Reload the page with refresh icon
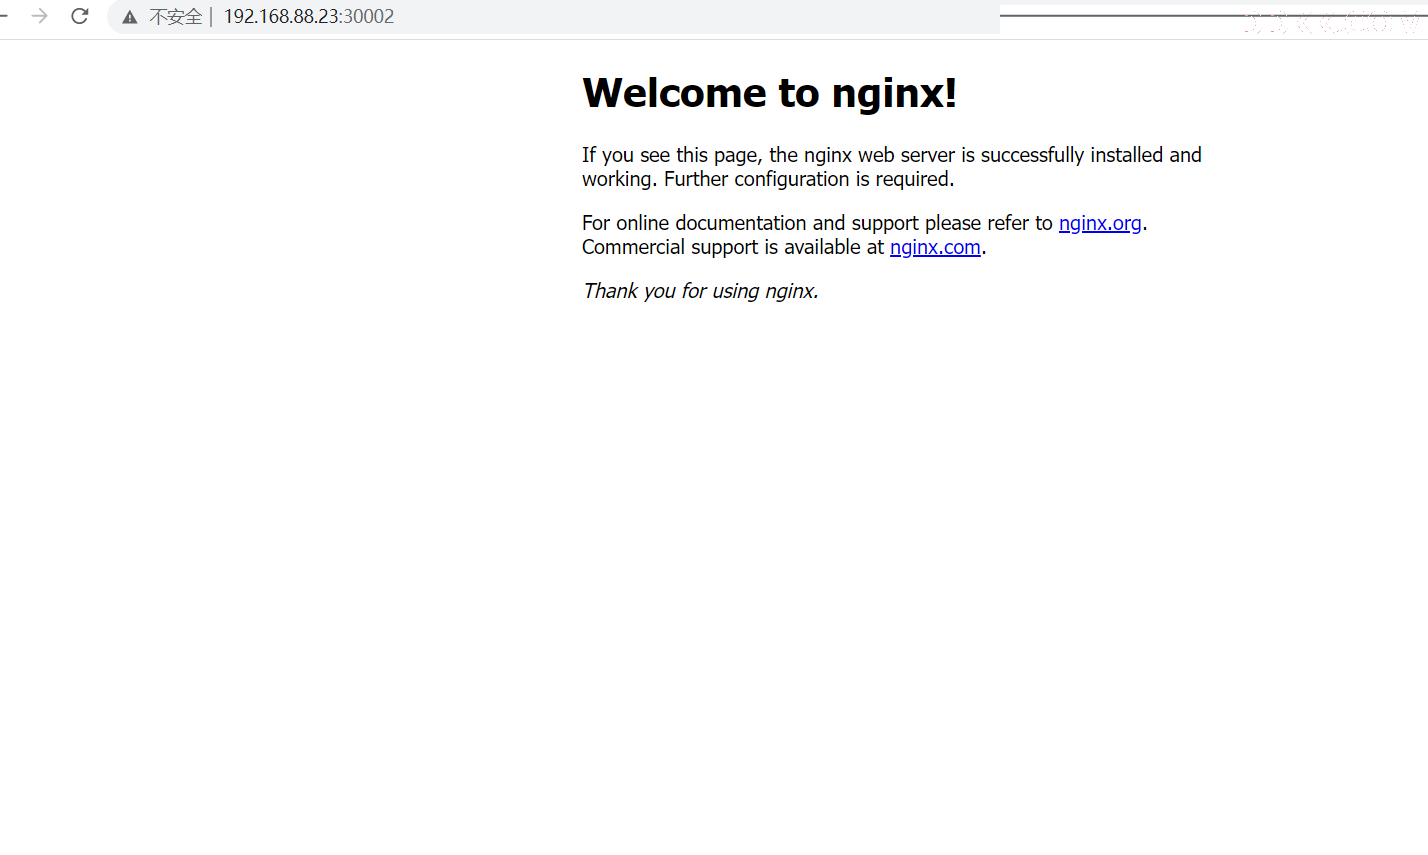 80,16
